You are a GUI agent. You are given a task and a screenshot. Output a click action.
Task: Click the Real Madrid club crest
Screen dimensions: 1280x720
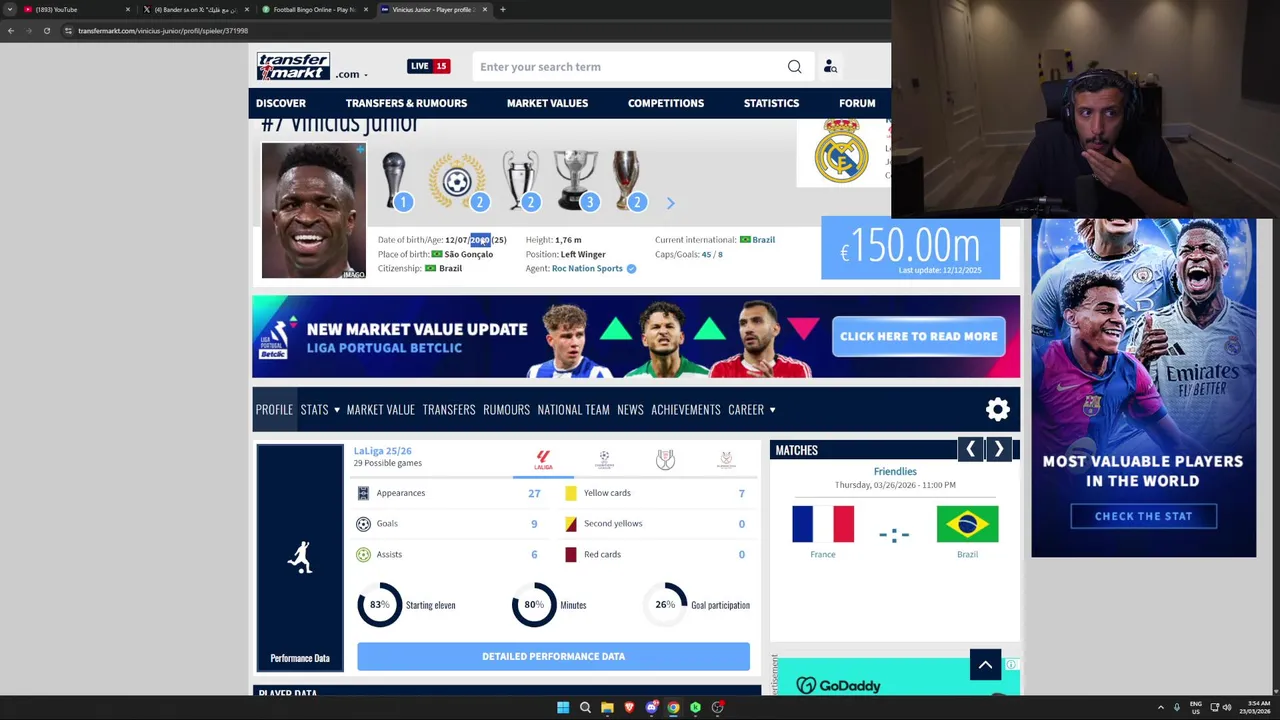841,151
